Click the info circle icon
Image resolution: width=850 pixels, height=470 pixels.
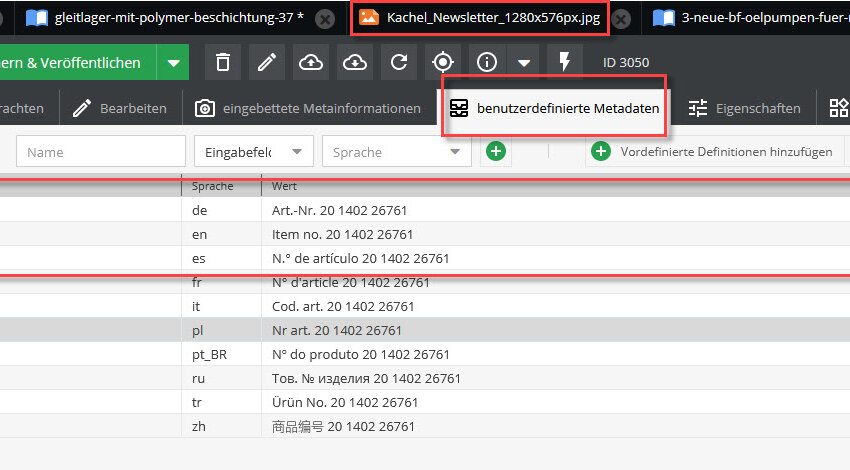click(x=488, y=63)
